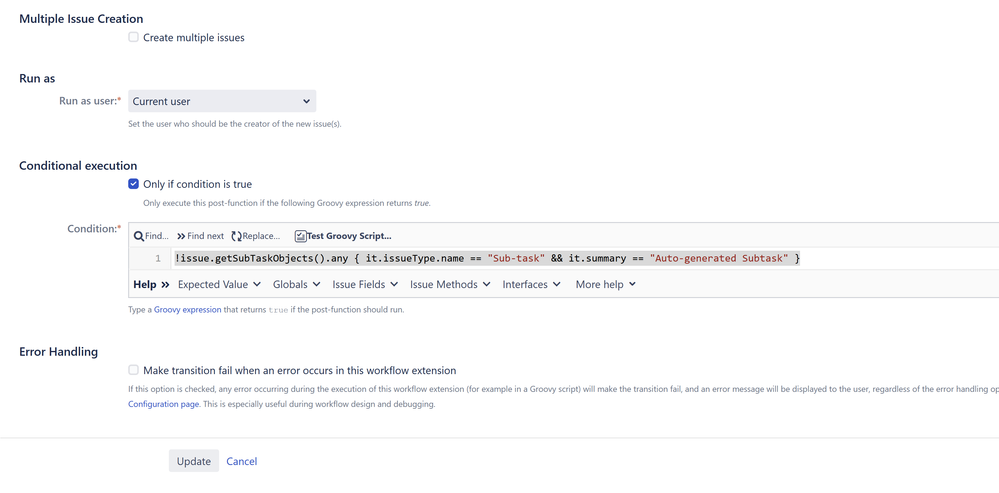Open the Interfaces help menu
999x493 pixels.
(x=532, y=285)
